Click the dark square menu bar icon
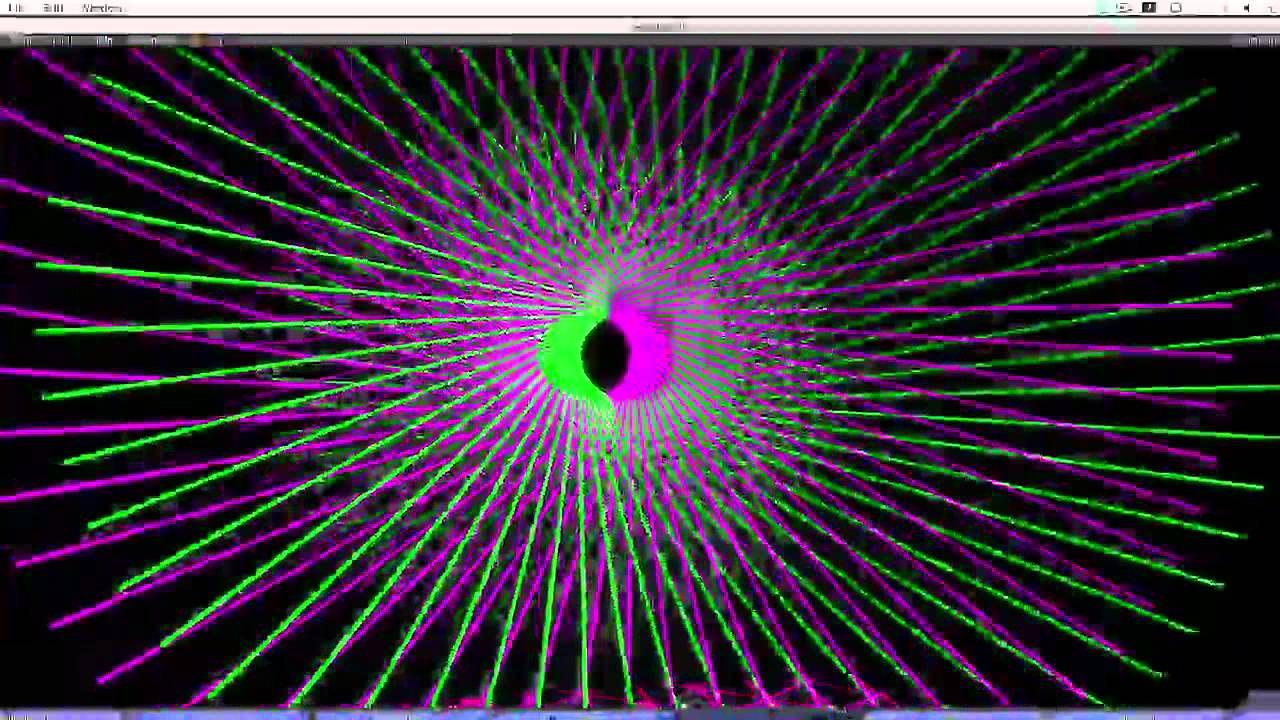The width and height of the screenshot is (1280, 720). (1149, 8)
